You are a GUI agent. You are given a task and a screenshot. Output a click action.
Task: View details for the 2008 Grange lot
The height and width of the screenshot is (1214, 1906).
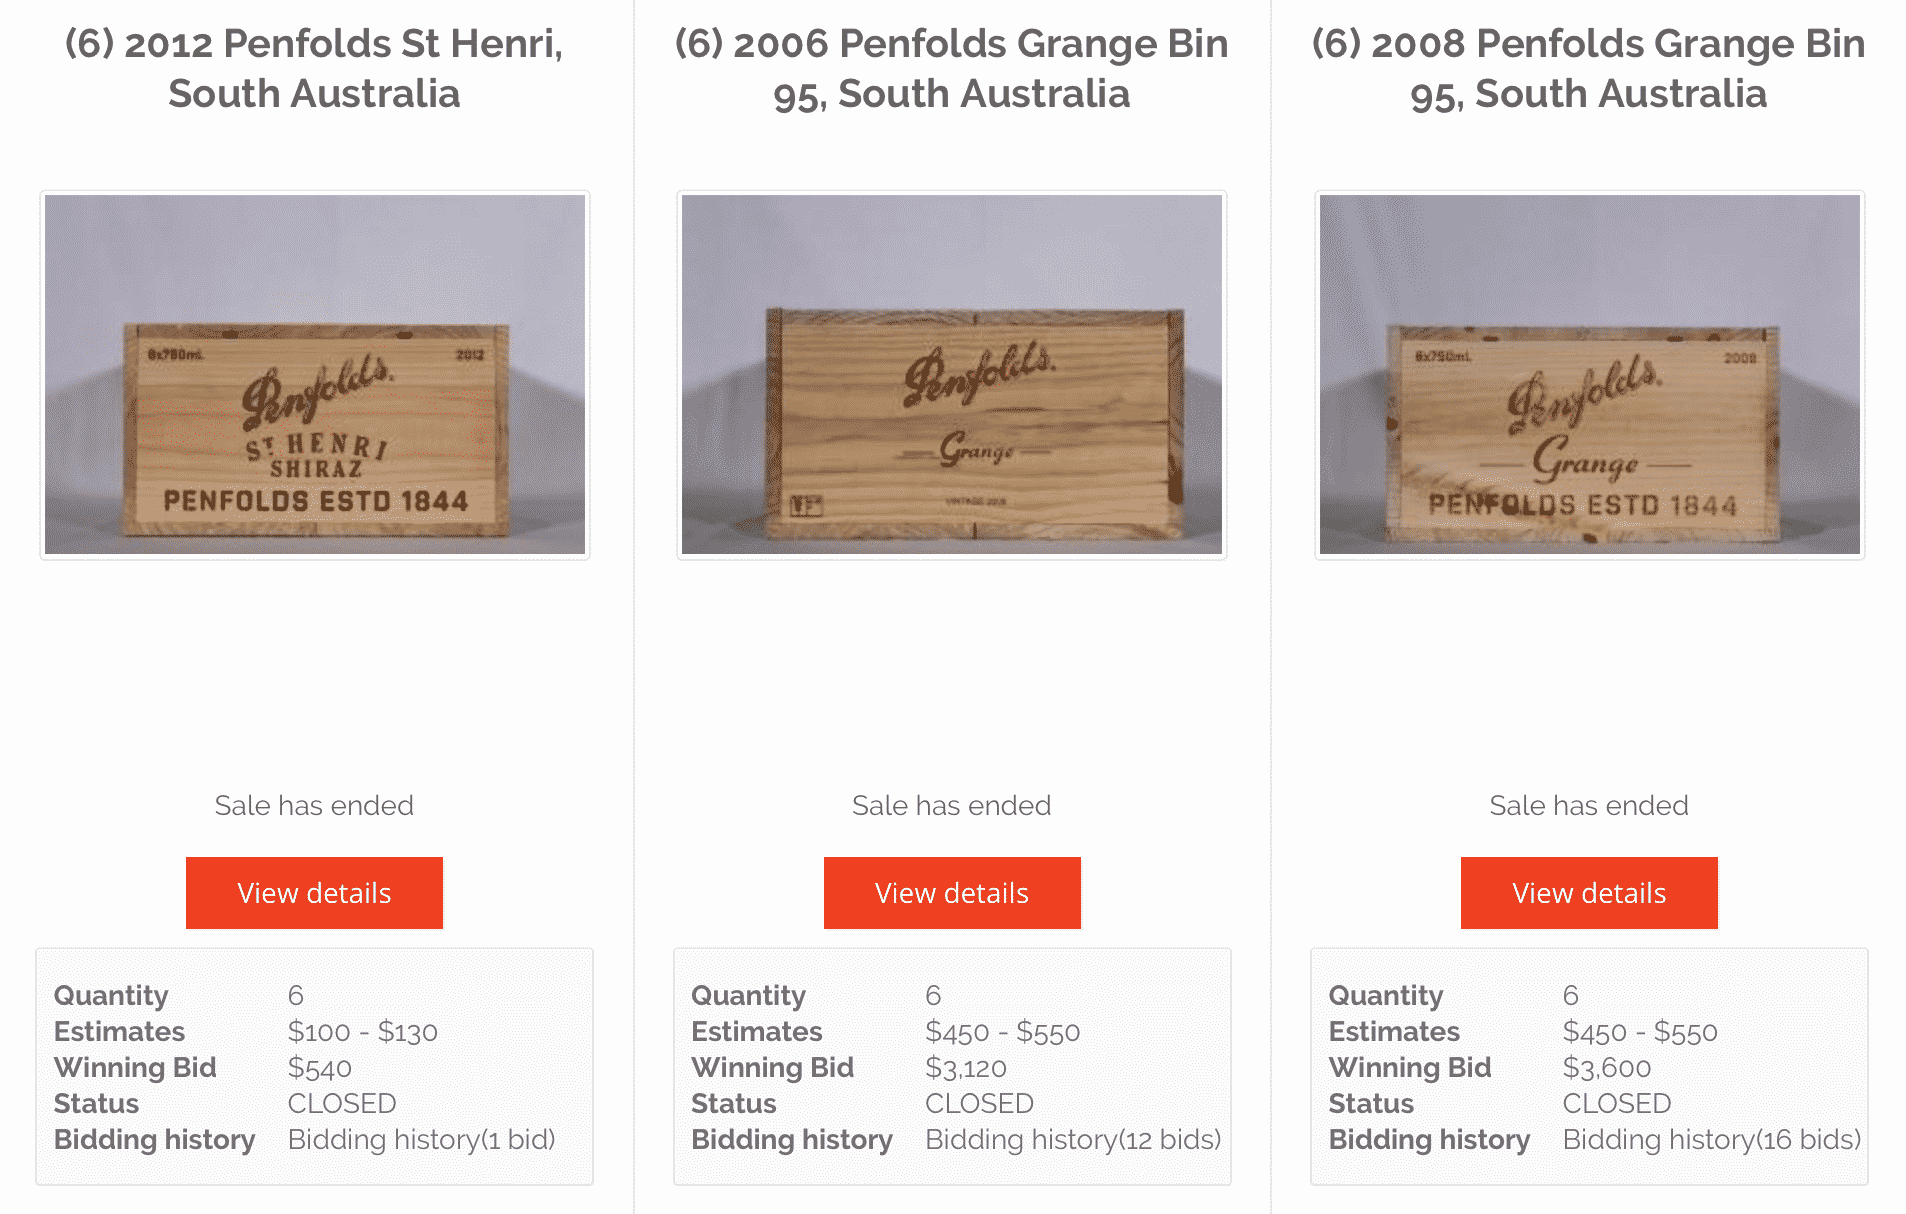(1589, 893)
